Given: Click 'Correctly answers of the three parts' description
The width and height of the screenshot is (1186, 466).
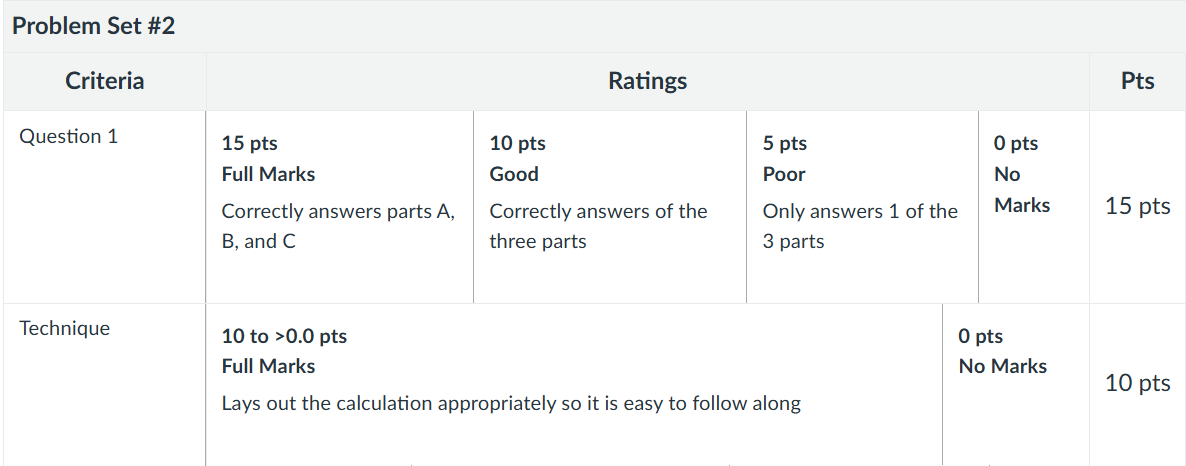Looking at the screenshot, I should 598,226.
